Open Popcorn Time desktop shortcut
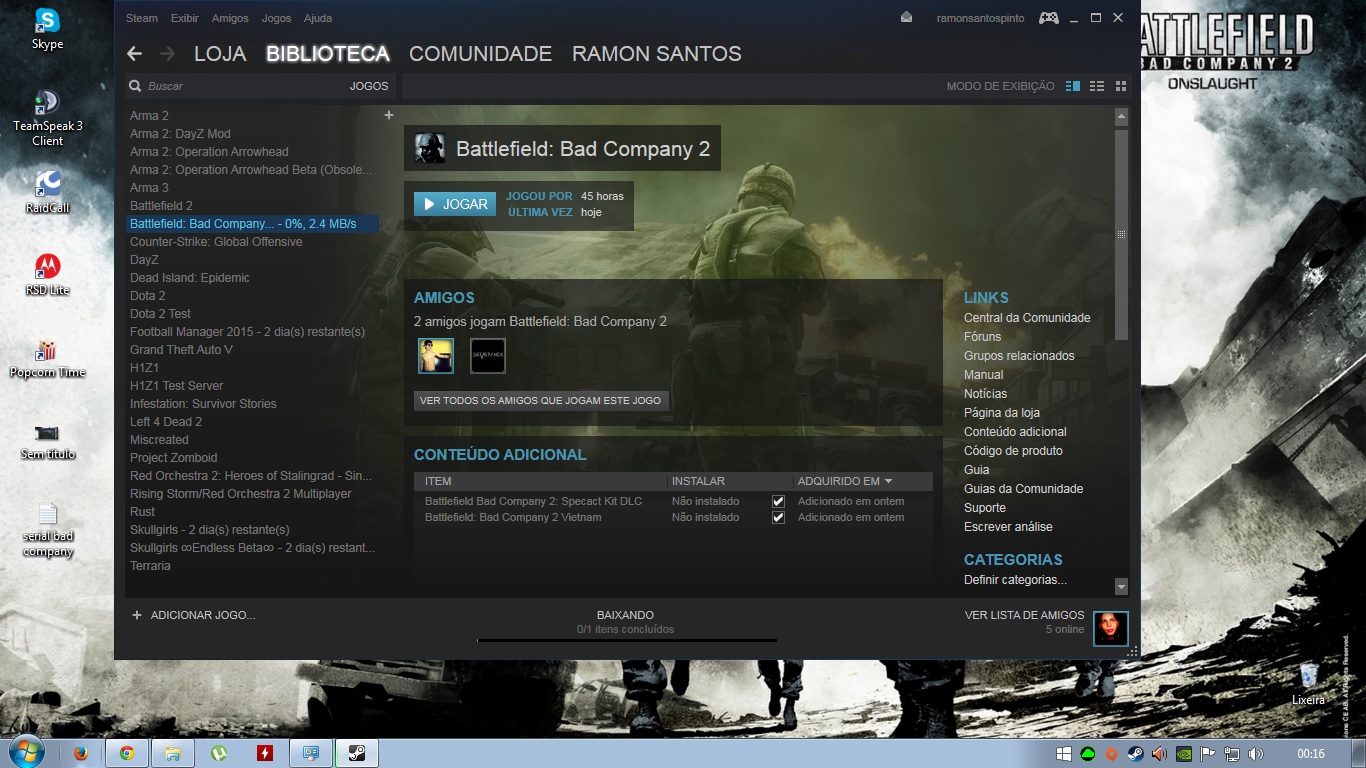 (47, 357)
